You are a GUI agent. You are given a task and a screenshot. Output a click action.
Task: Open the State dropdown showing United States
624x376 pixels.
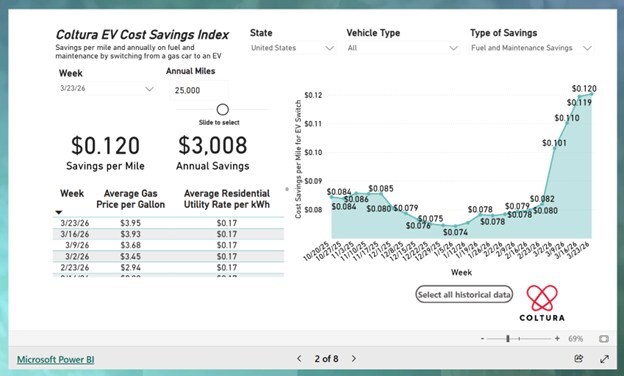pos(292,48)
